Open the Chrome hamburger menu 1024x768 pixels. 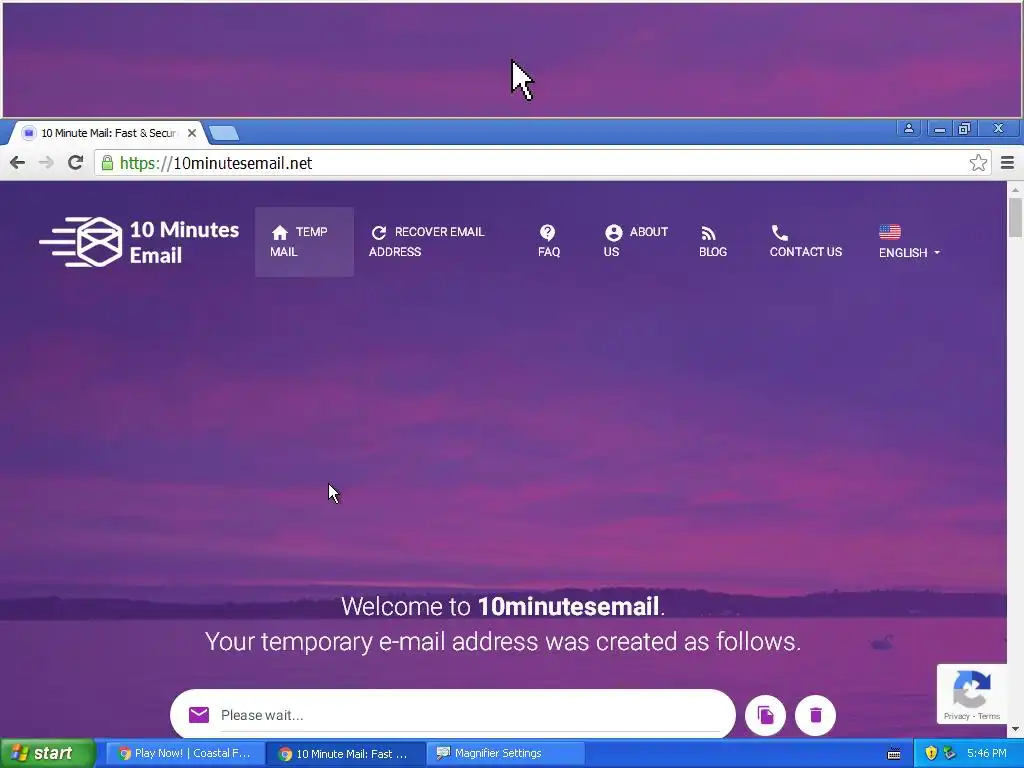[1007, 163]
